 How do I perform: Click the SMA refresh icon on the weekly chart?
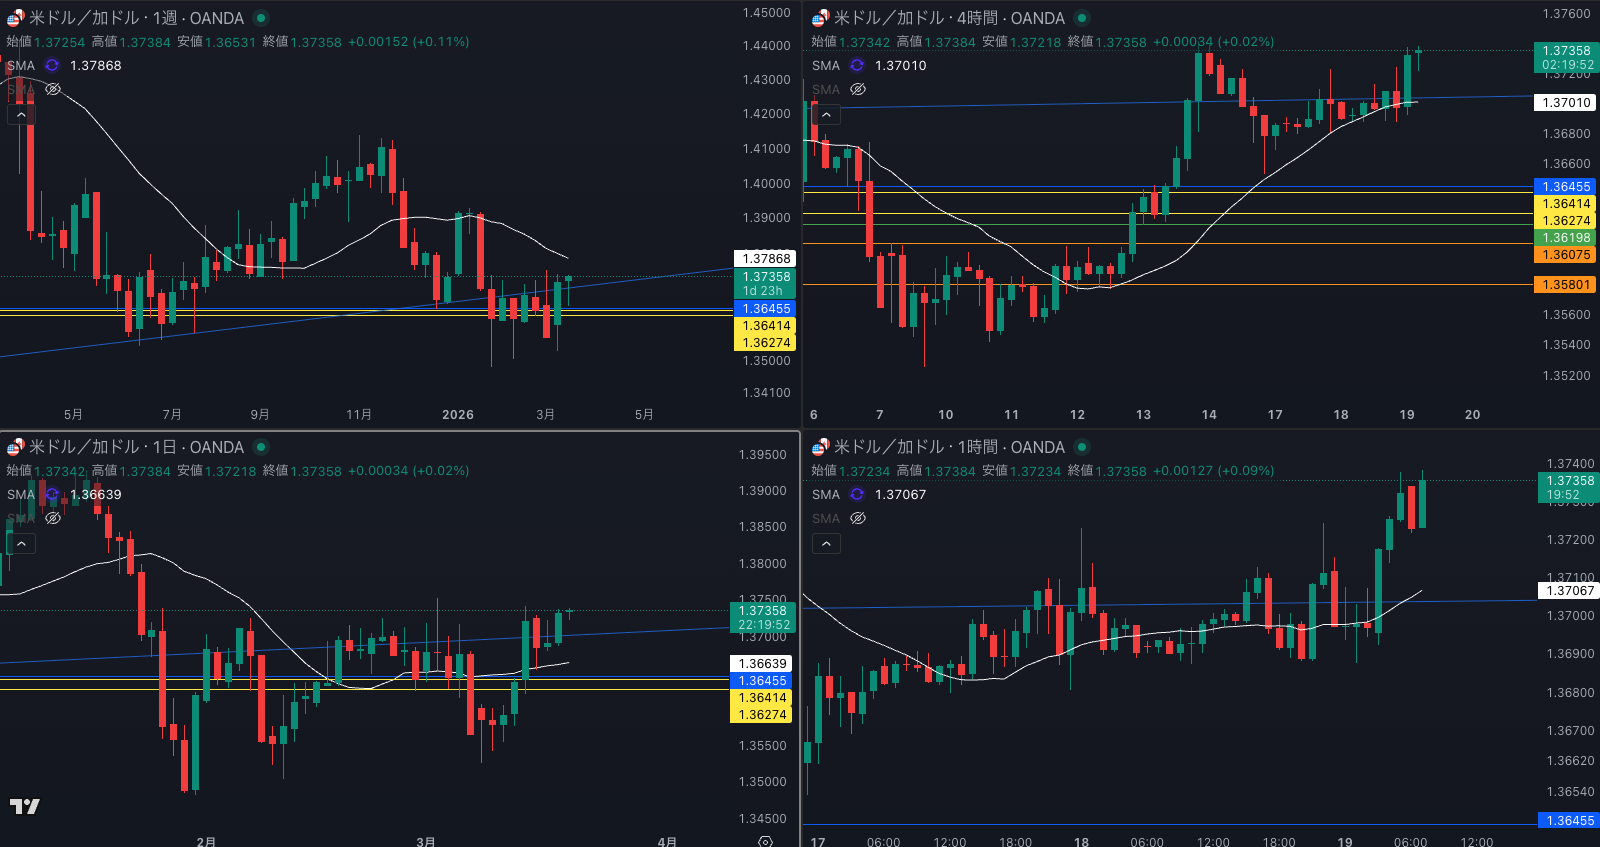click(x=52, y=65)
